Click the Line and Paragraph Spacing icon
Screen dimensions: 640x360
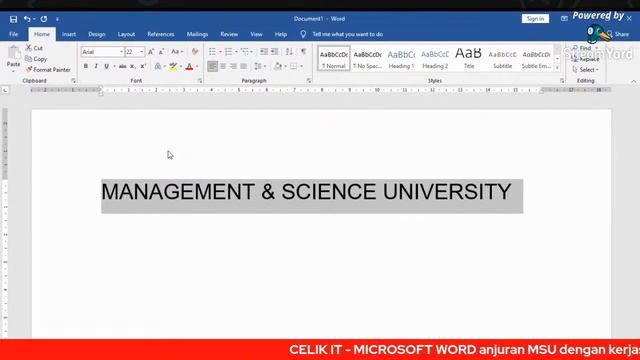pyautogui.click(x=258, y=66)
